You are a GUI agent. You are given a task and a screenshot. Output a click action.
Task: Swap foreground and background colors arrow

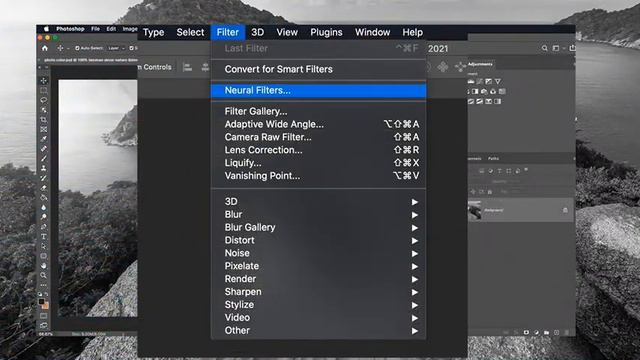46,294
